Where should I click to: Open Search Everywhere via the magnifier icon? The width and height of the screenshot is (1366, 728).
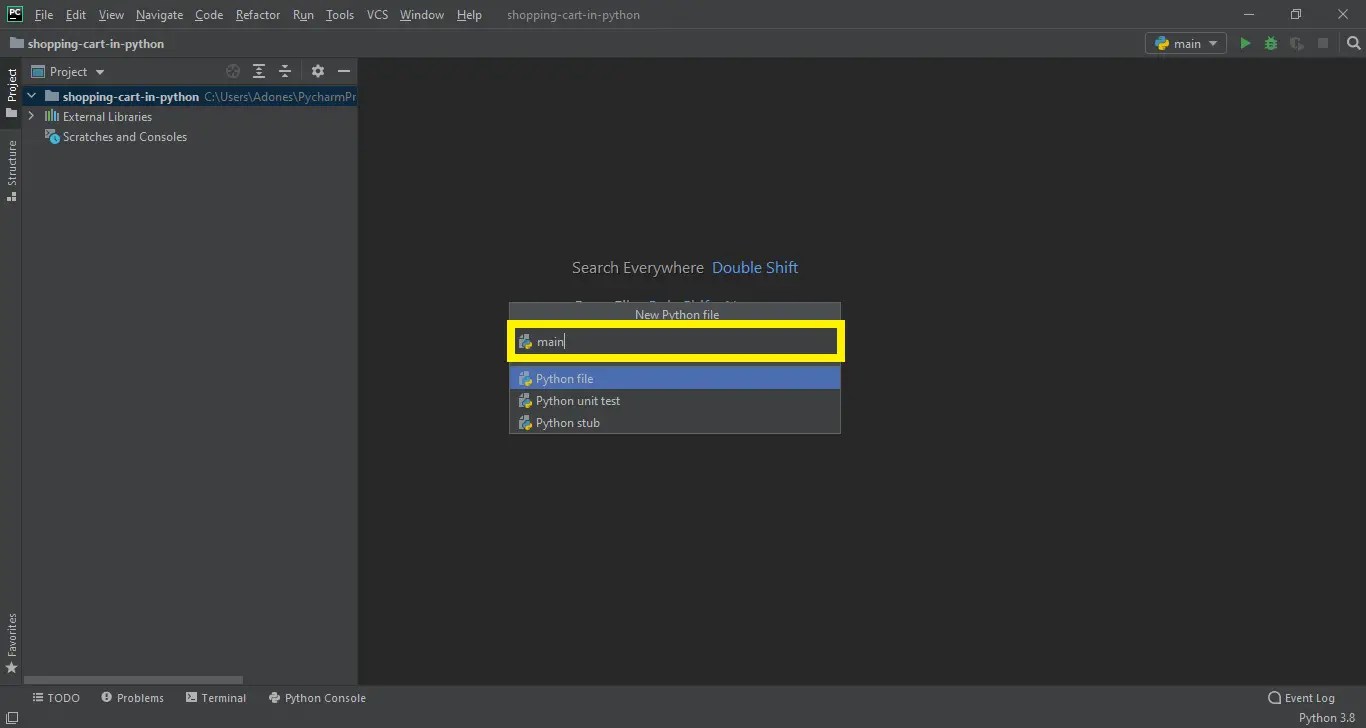tap(1354, 43)
